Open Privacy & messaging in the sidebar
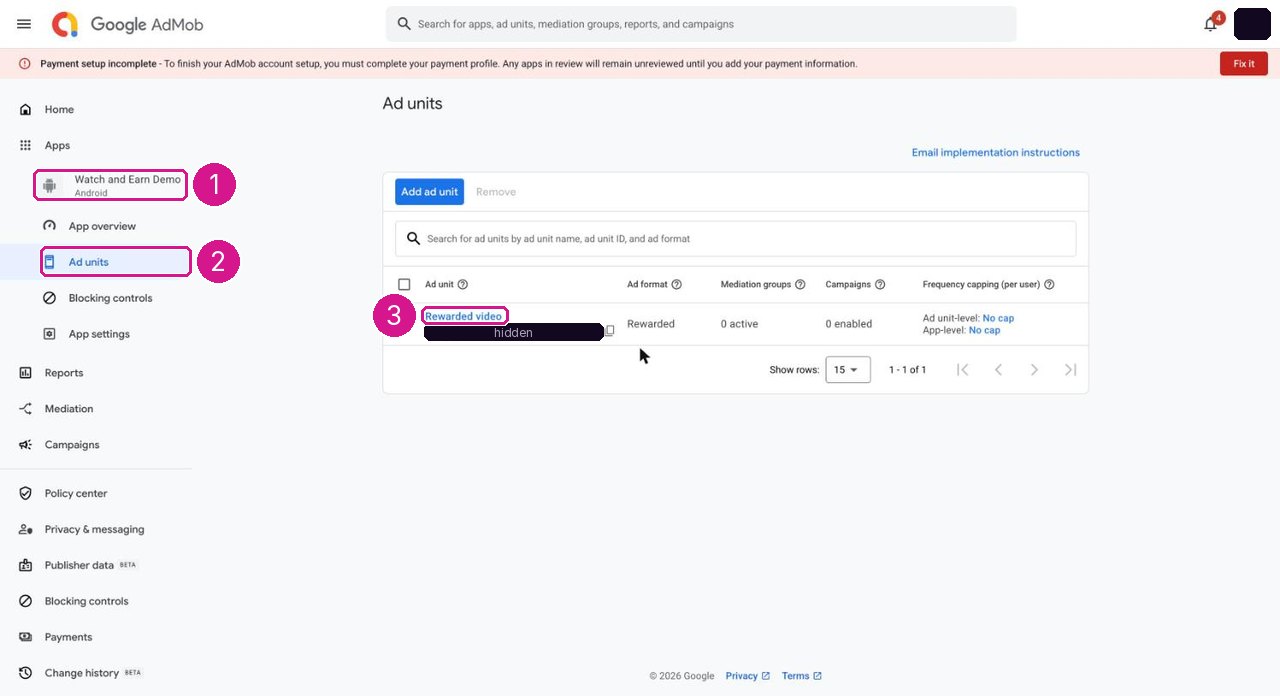1280x696 pixels. (x=94, y=530)
